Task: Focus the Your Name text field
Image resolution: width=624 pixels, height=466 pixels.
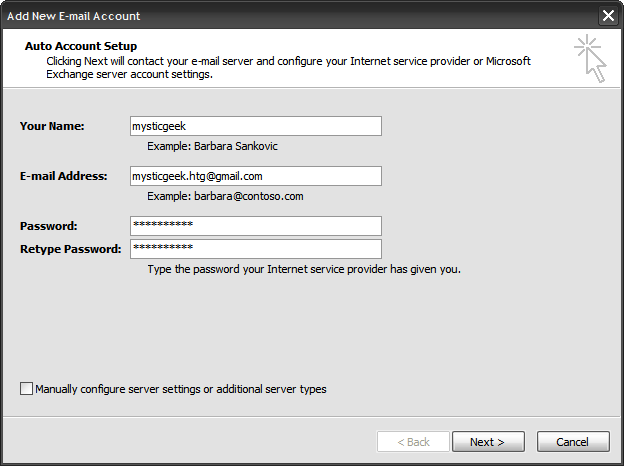Action: (x=255, y=126)
